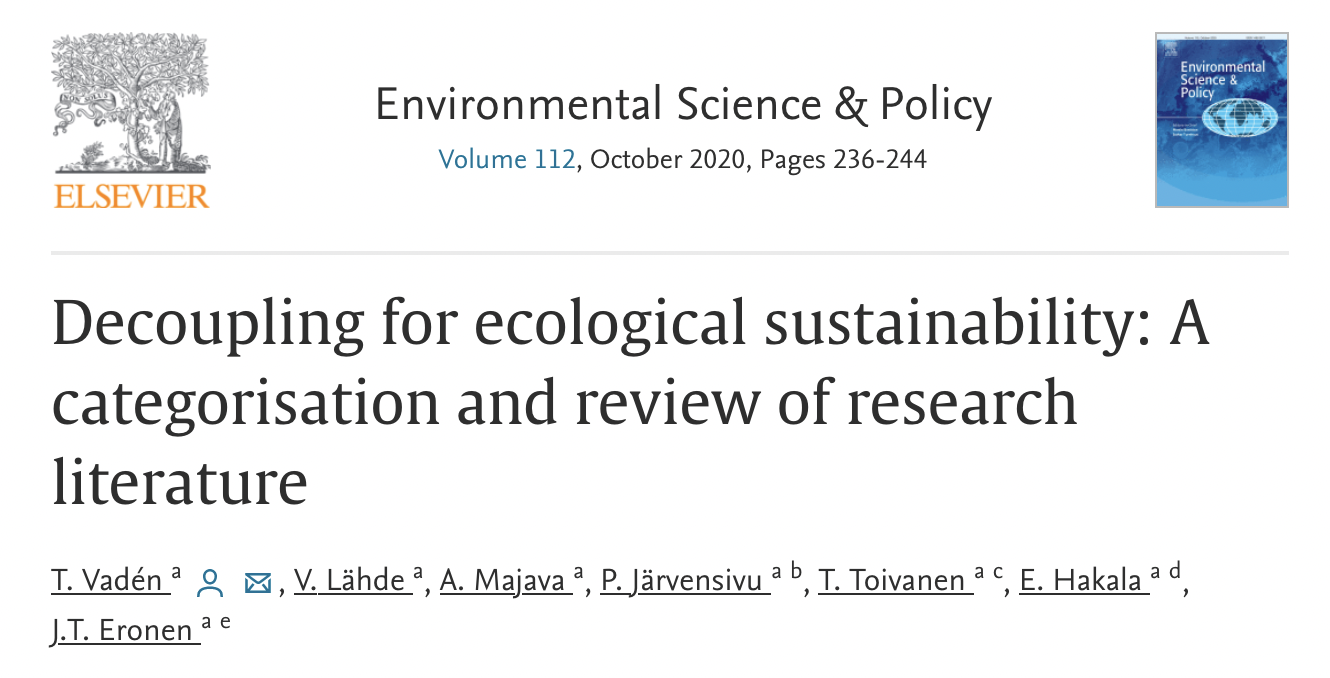Show details for P. Järvensivu
1330x678 pixels.
[x=682, y=581]
